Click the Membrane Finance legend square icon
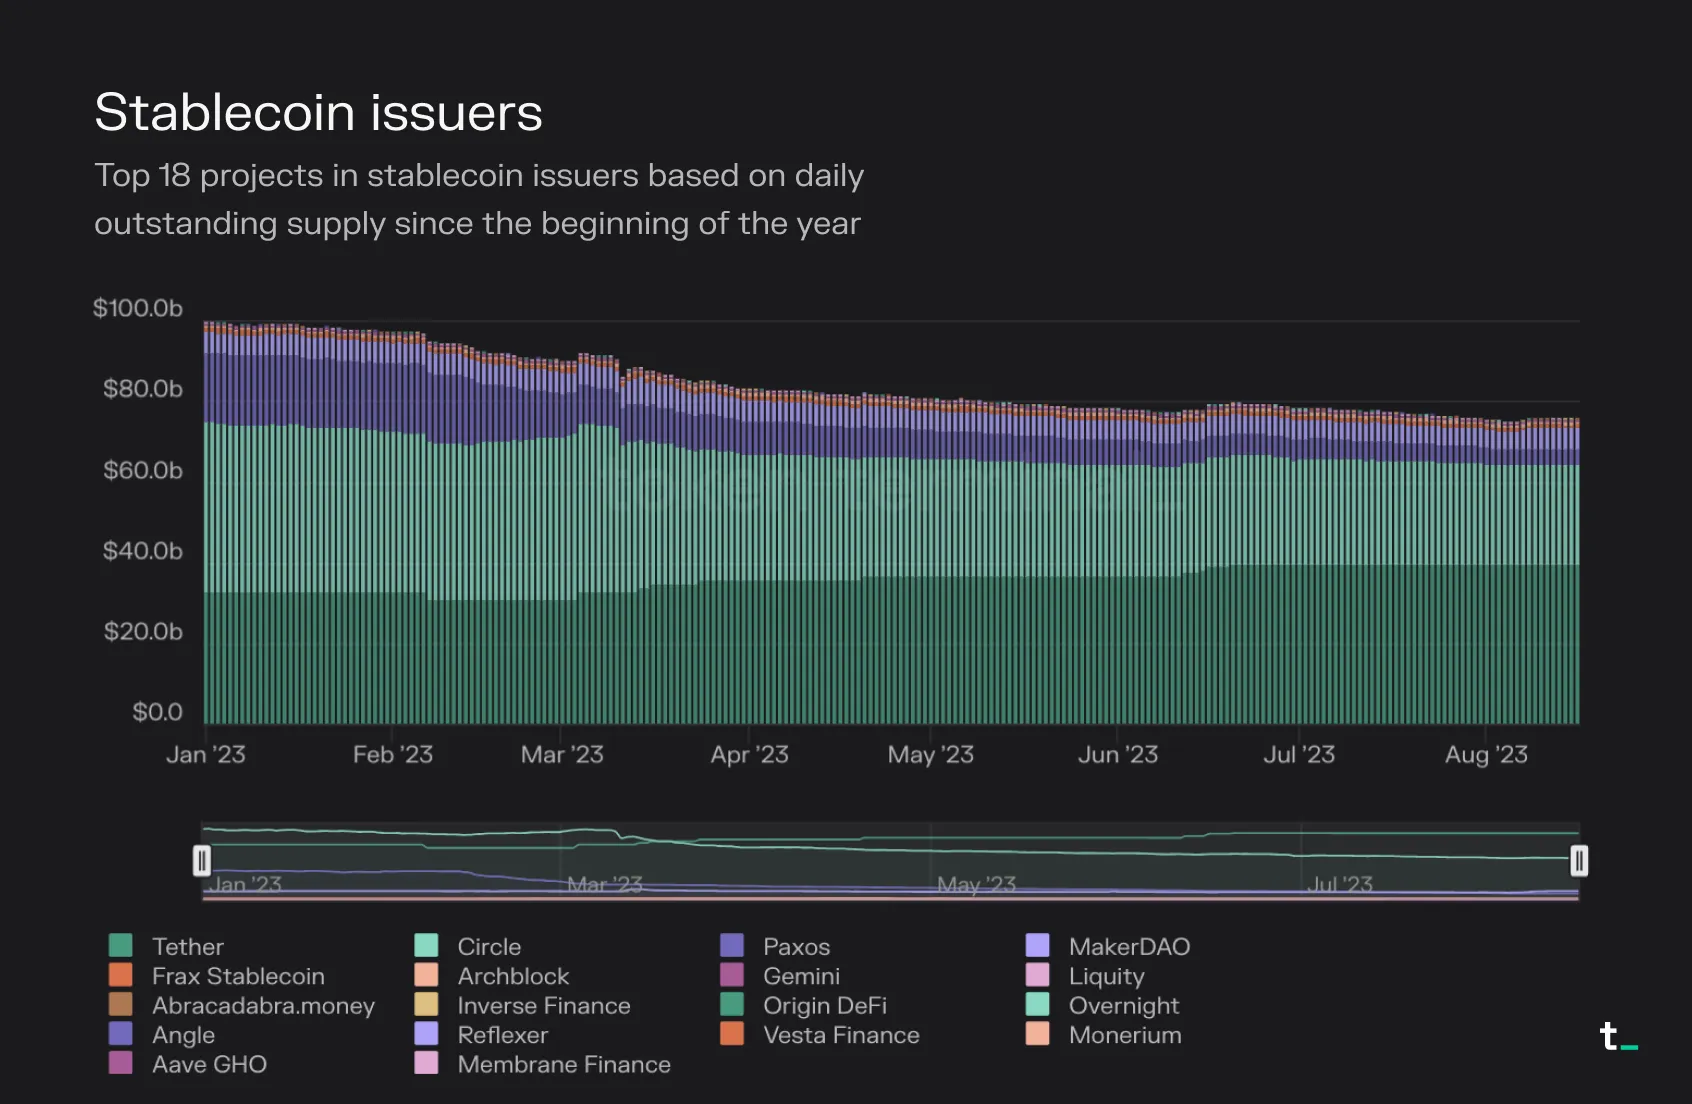1692x1104 pixels. 426,1063
